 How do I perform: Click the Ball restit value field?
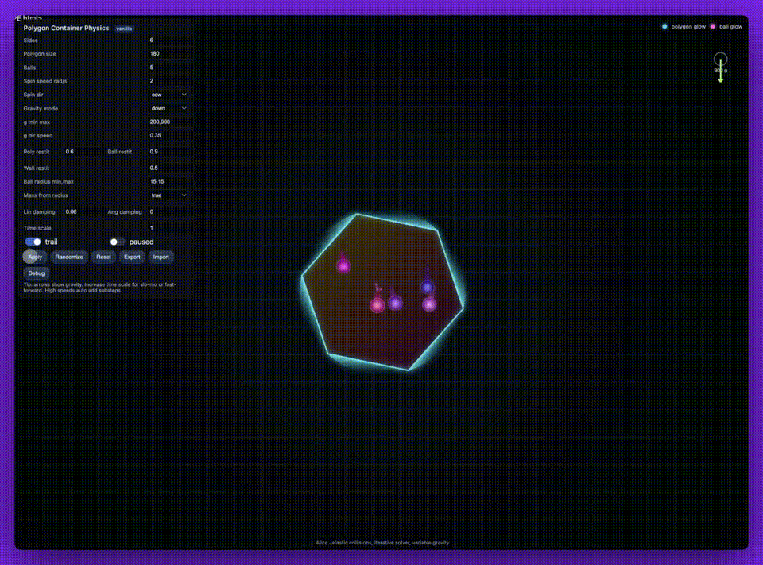click(x=168, y=151)
